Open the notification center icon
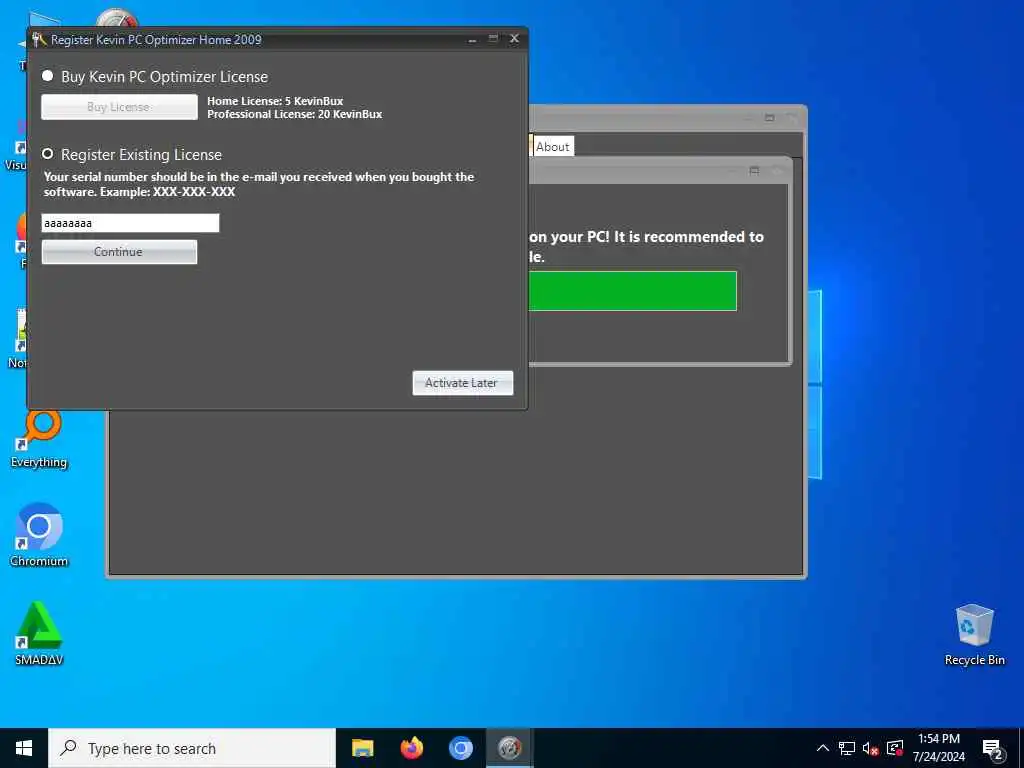 (993, 748)
